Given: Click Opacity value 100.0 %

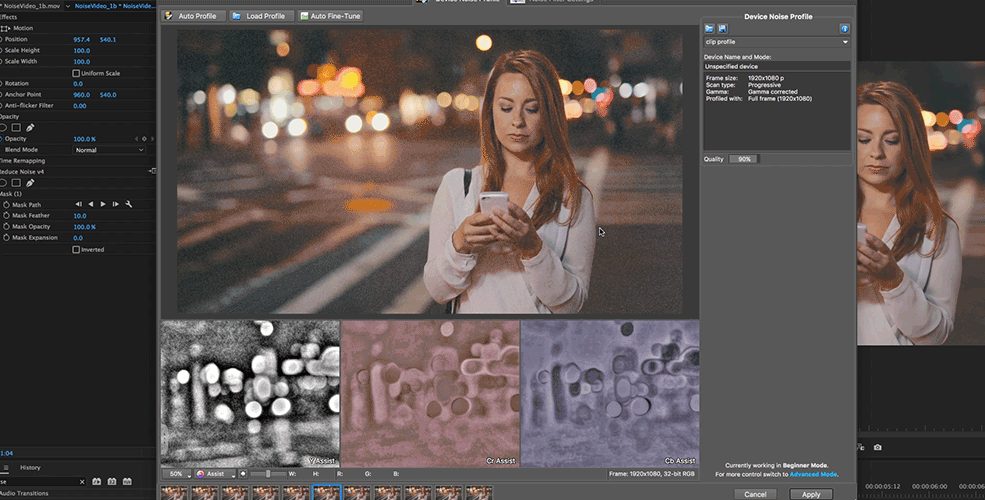Looking at the screenshot, I should 84,139.
